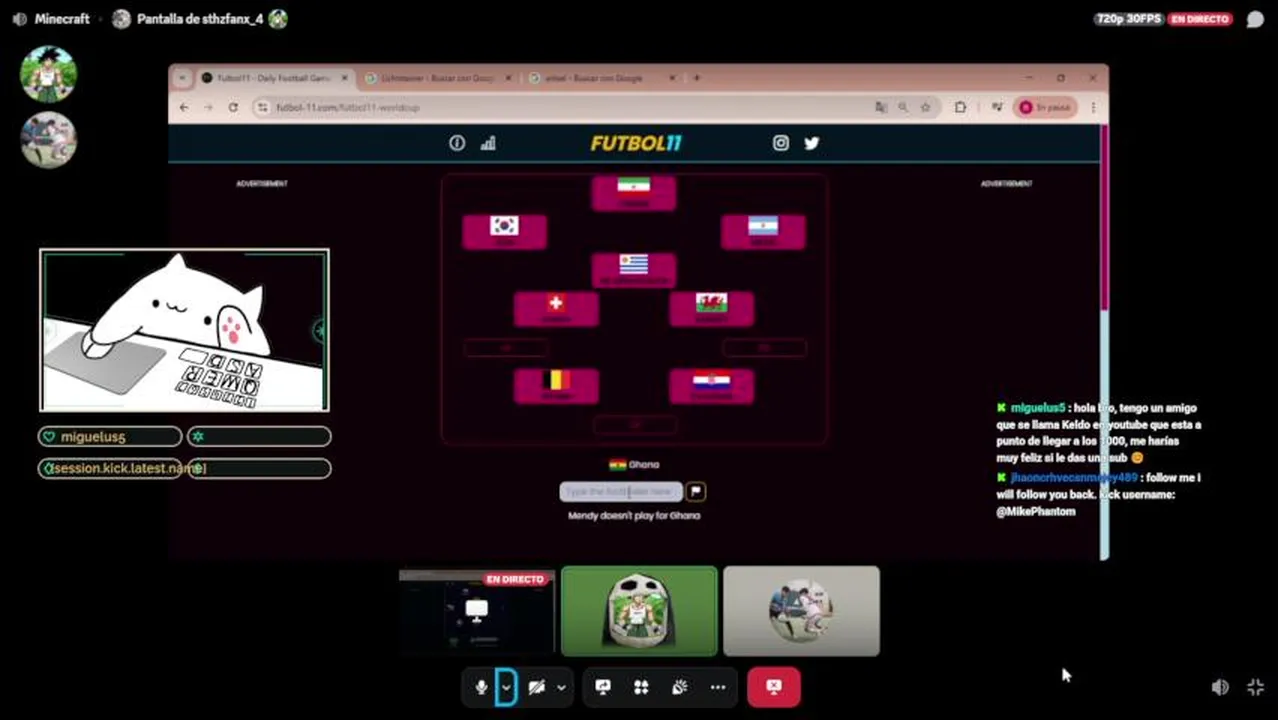Select the grey participant tile
Screen dimensions: 1278x720
point(801,611)
